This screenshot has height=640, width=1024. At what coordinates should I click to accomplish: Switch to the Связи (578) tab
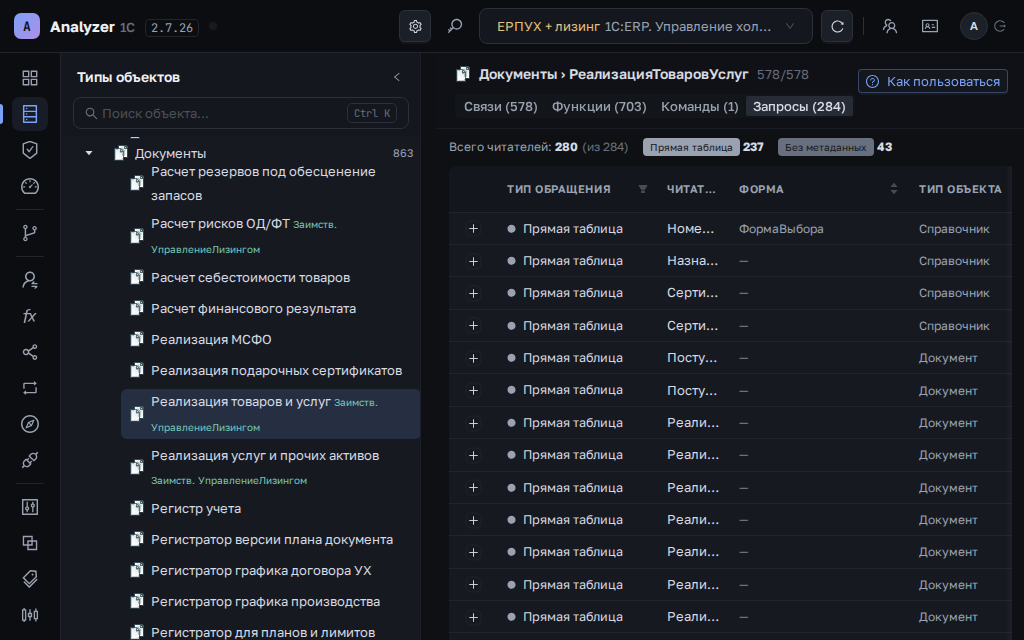pos(501,106)
